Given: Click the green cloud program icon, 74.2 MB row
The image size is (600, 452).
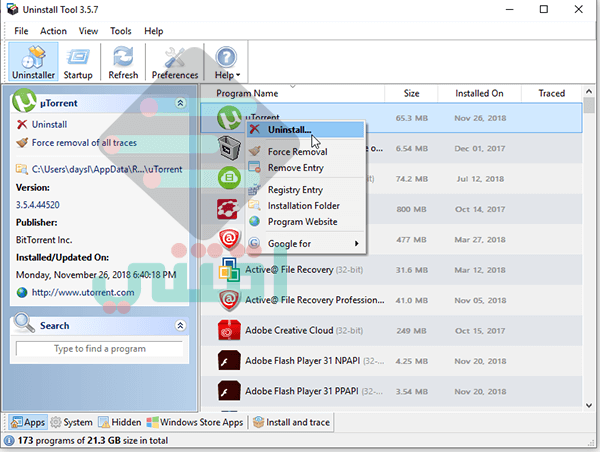Looking at the screenshot, I should point(229,178).
